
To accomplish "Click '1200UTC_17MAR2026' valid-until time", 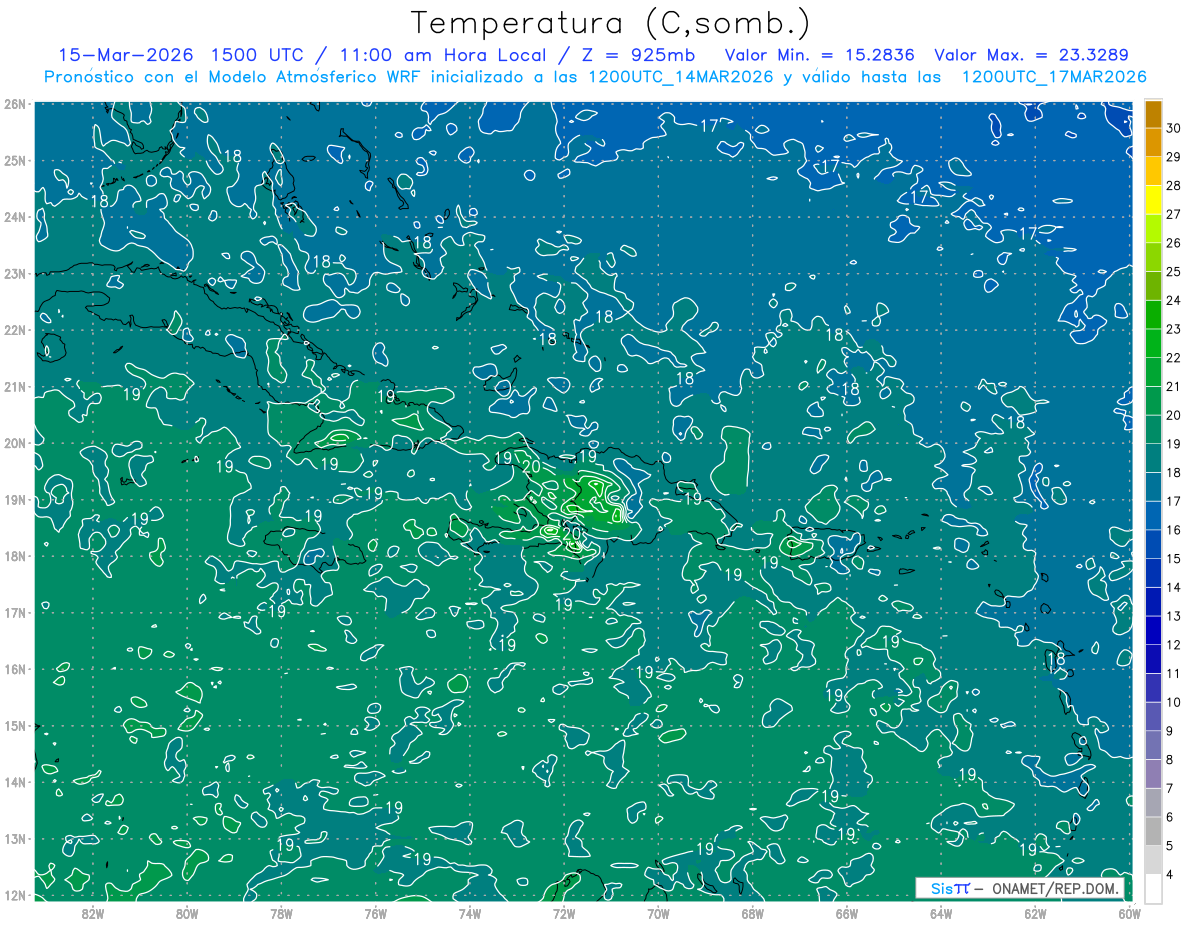I will 1053,77.
